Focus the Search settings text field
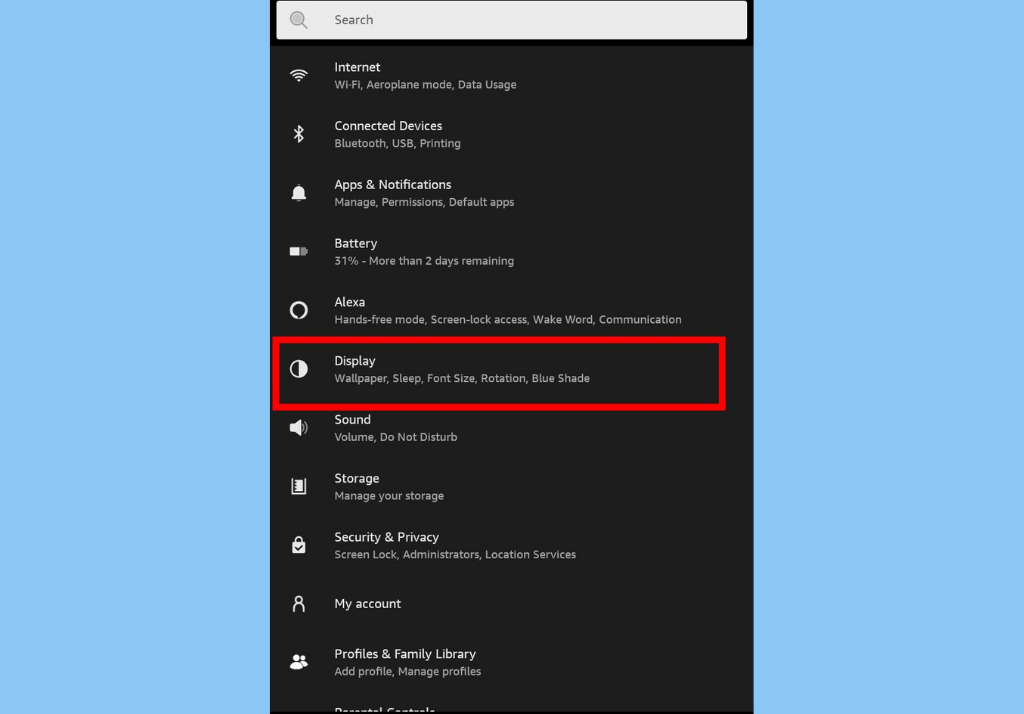This screenshot has height=714, width=1024. pos(530,20)
